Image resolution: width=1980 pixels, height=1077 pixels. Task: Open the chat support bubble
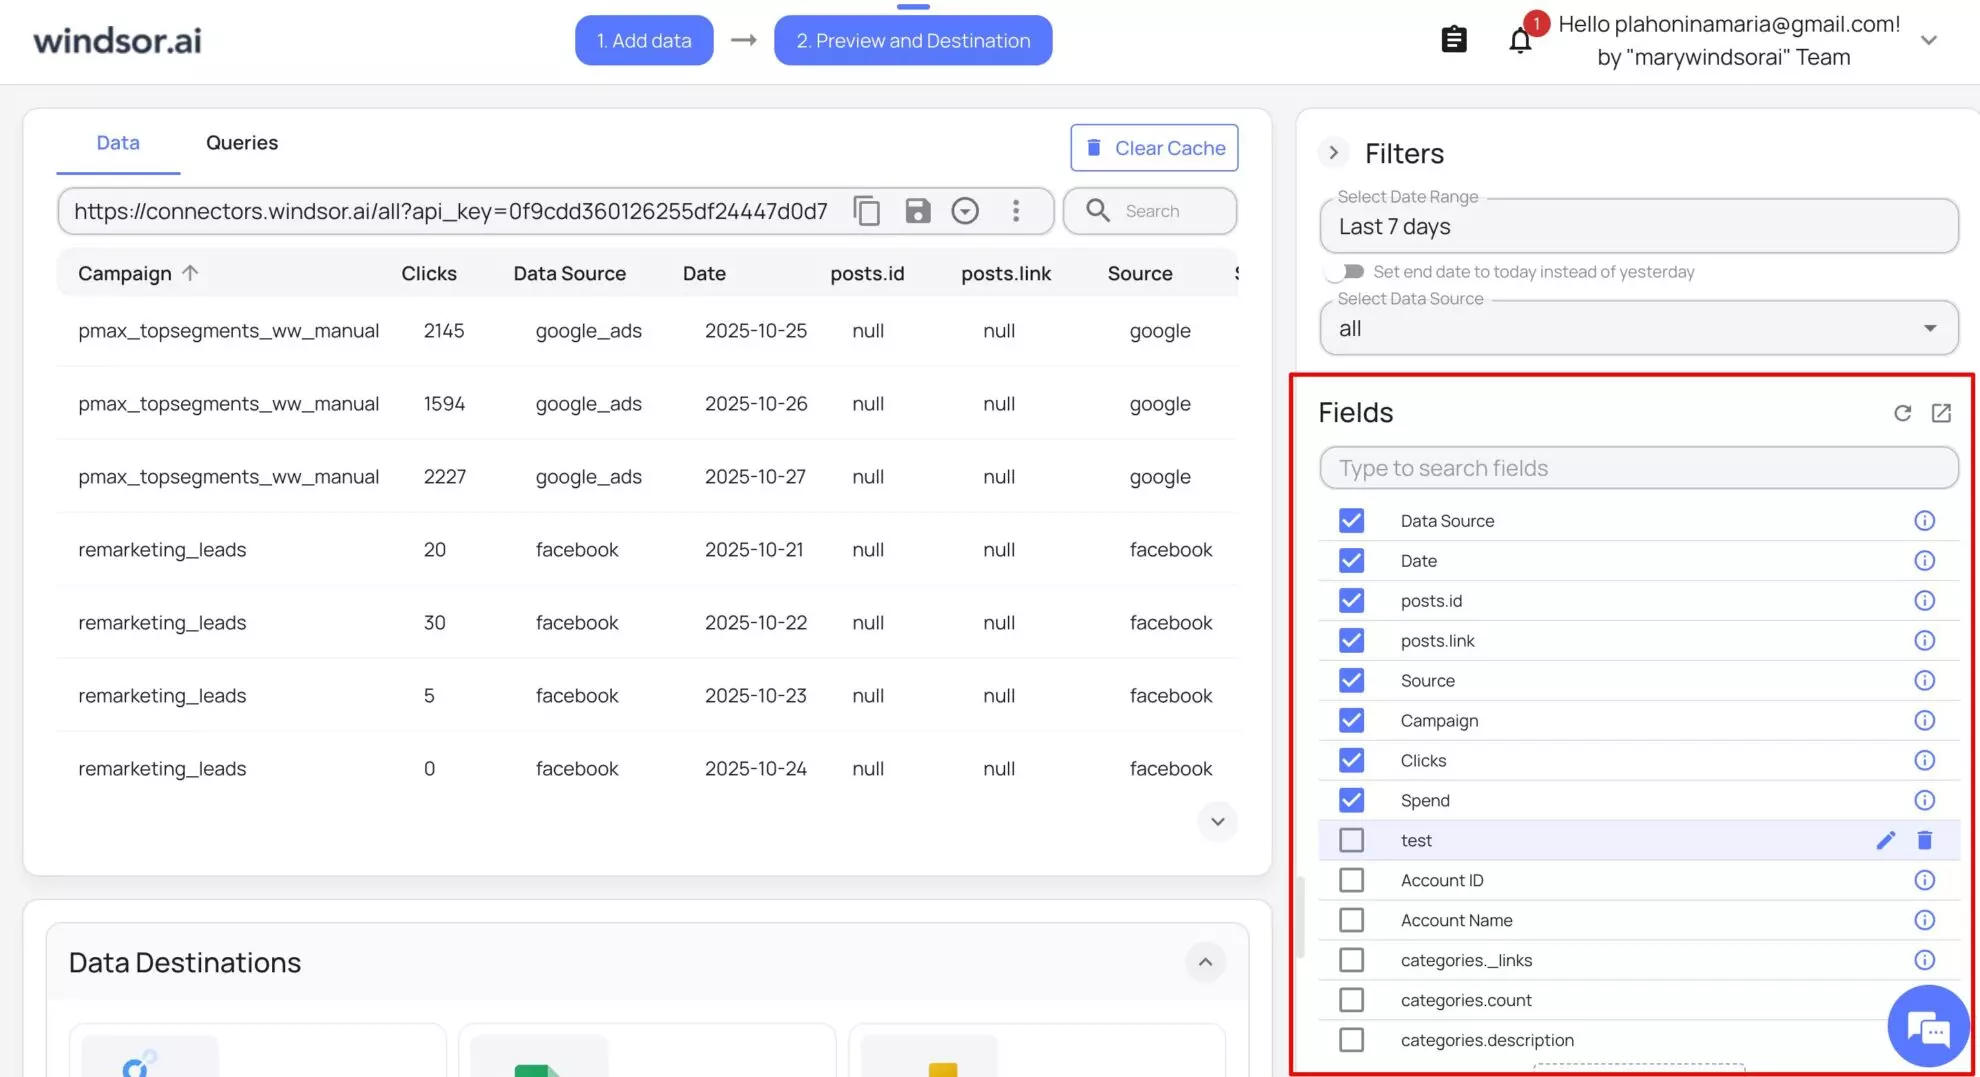pos(1927,1026)
